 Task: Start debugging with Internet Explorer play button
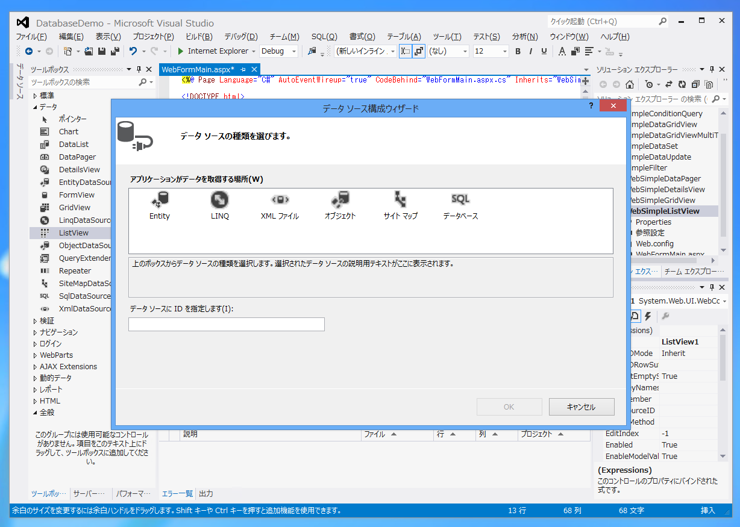coord(180,51)
